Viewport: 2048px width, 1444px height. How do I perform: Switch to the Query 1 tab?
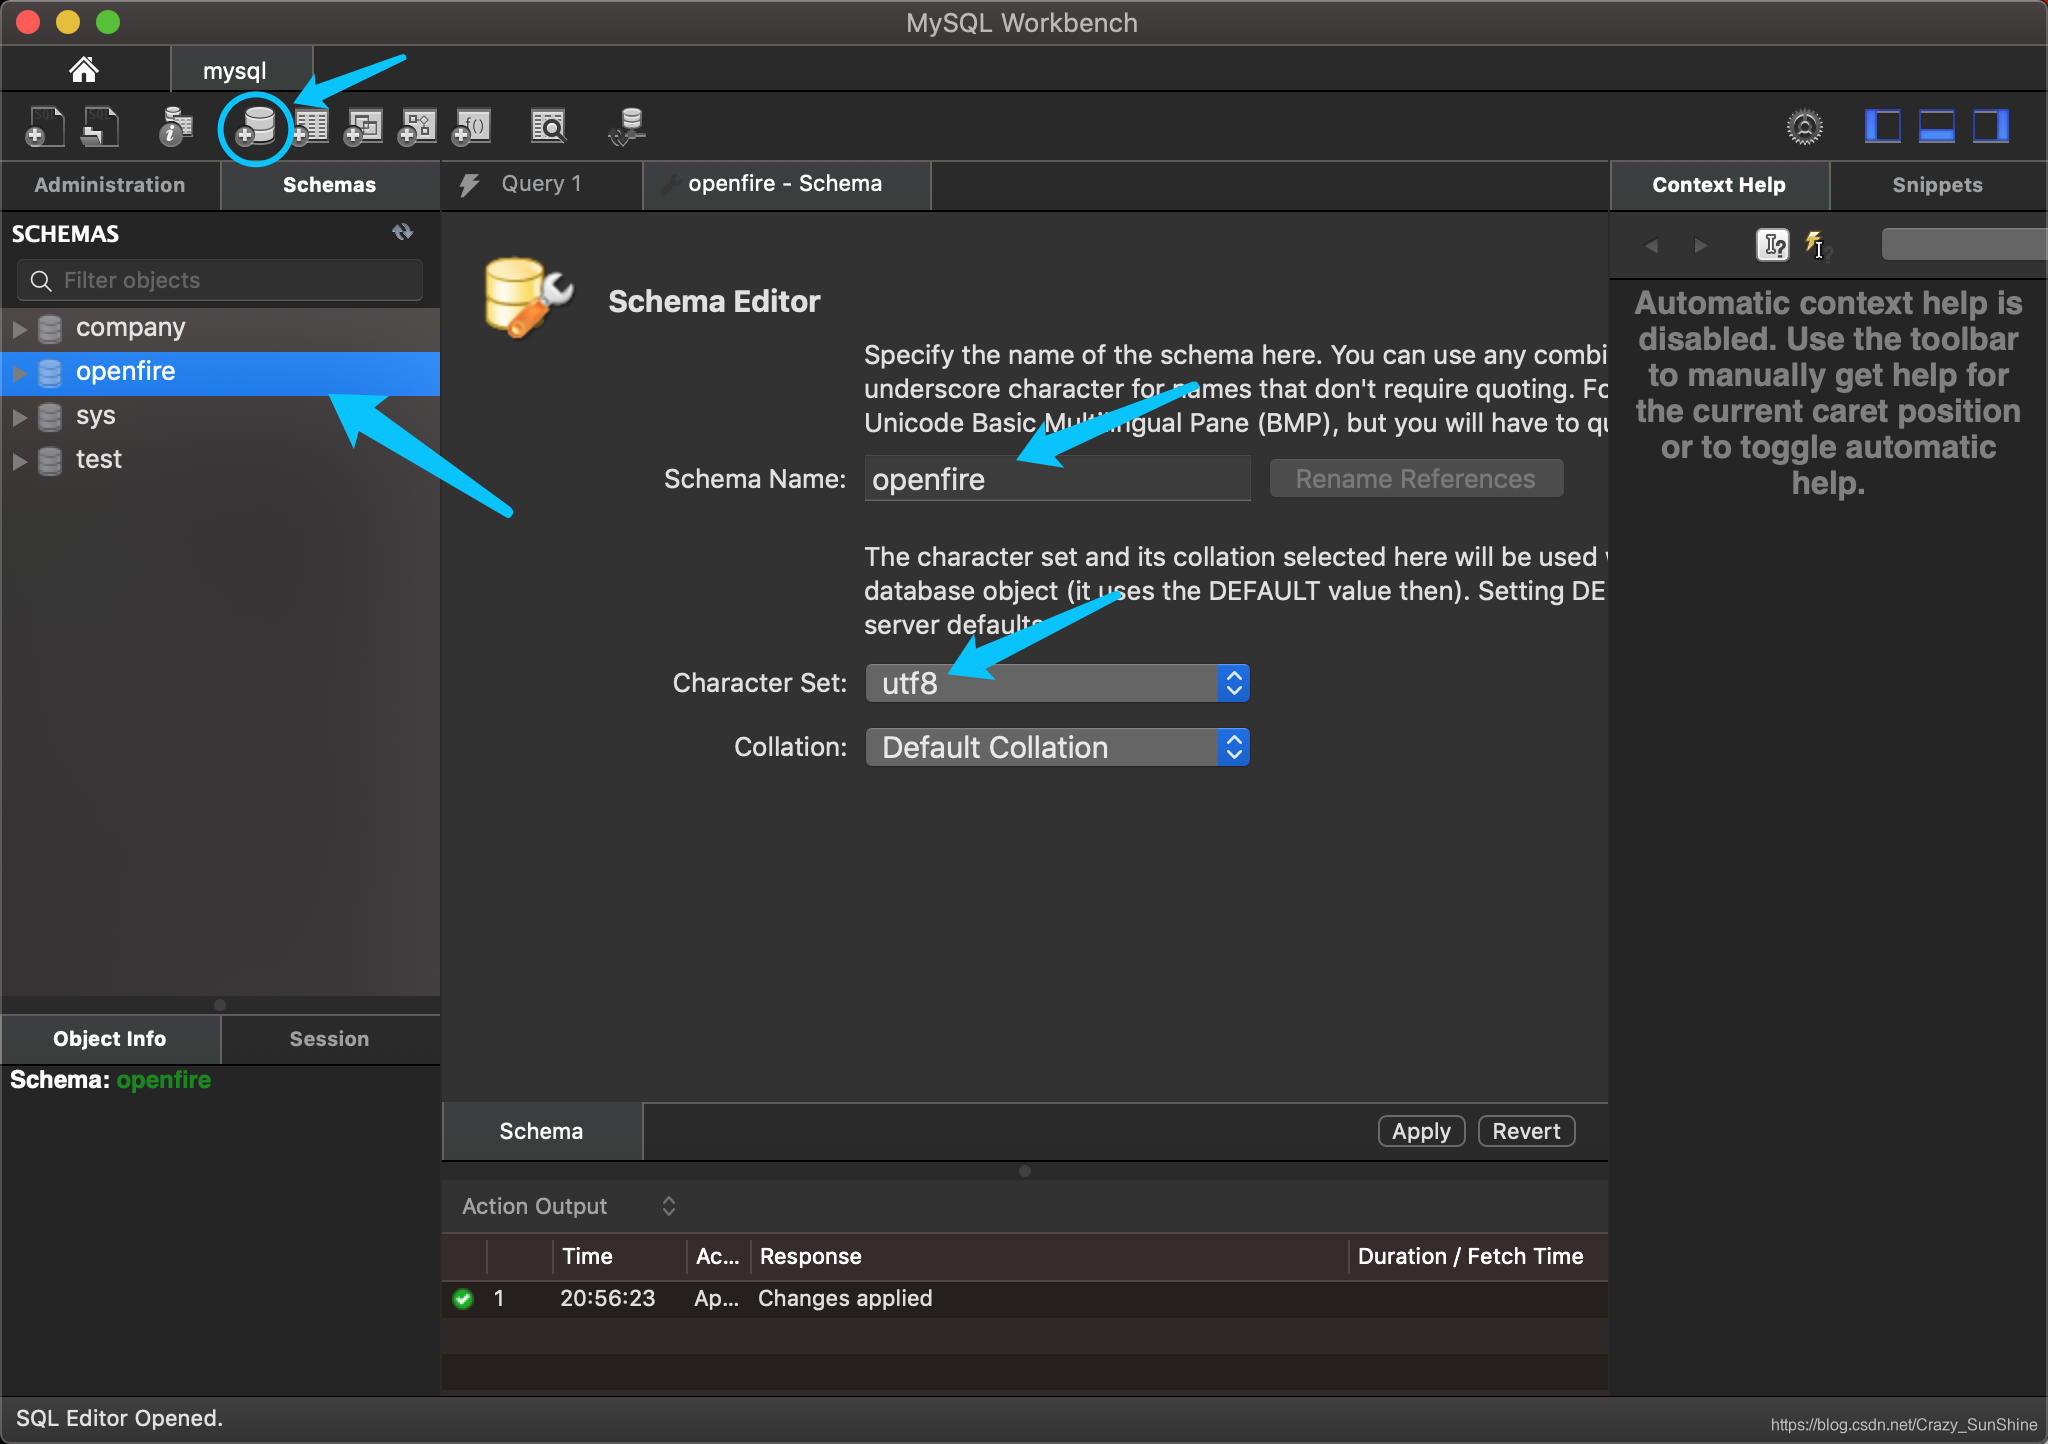point(542,184)
